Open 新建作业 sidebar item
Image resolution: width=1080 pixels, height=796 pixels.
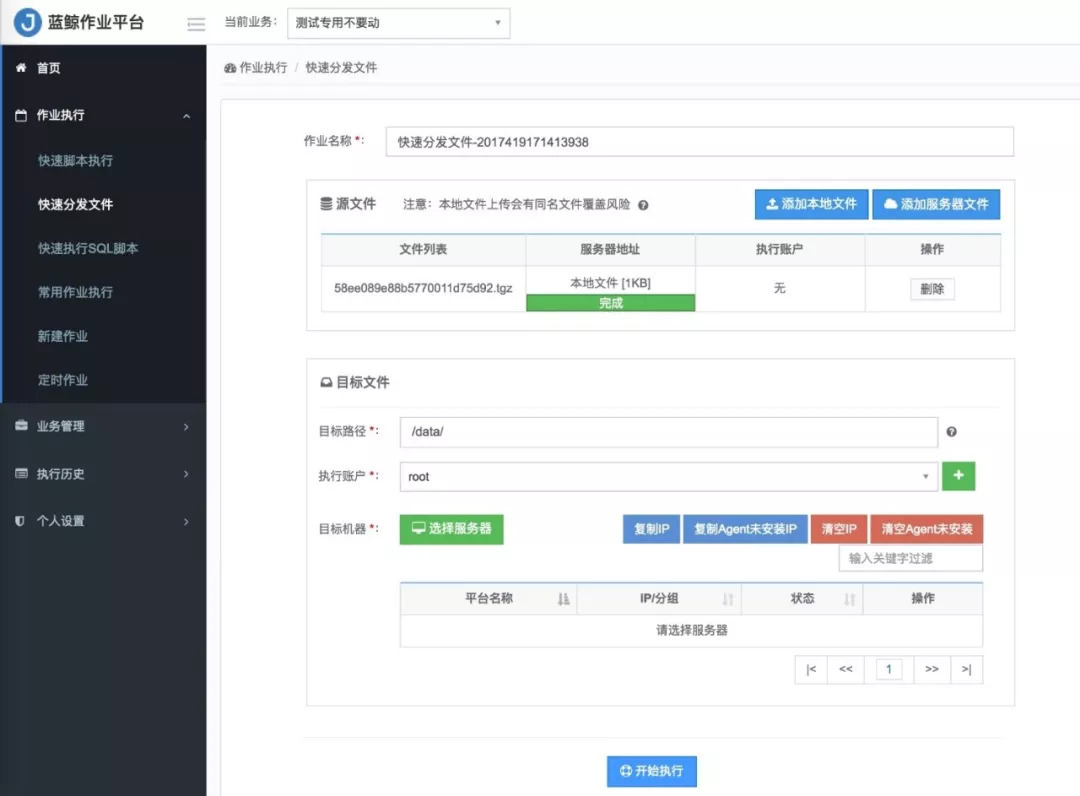click(63, 336)
